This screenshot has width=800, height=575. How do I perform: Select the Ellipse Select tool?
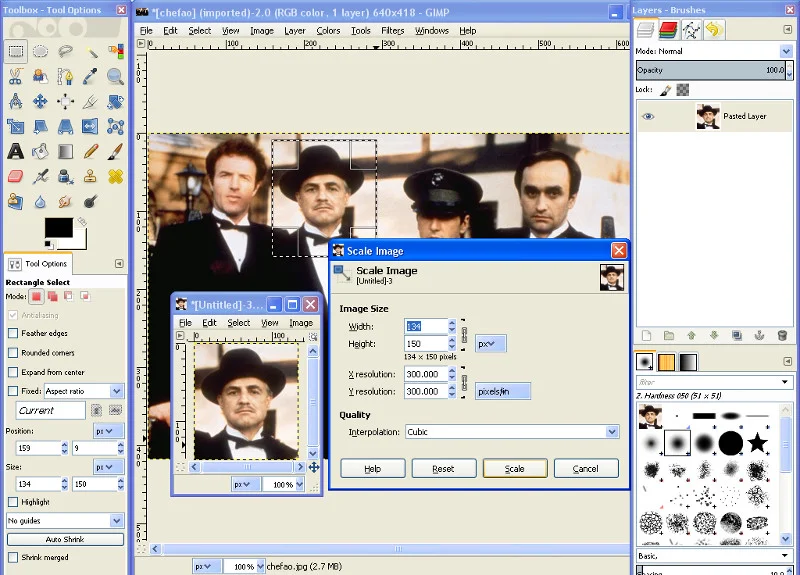(40, 52)
